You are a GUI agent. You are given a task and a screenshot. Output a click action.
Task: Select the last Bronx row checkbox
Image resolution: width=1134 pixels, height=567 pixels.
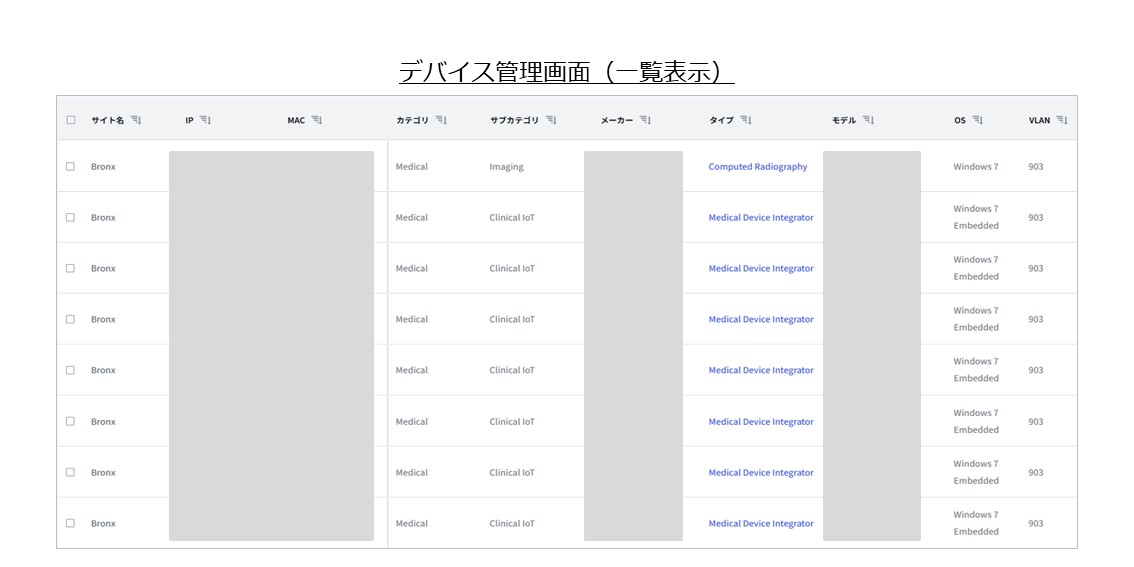point(71,523)
